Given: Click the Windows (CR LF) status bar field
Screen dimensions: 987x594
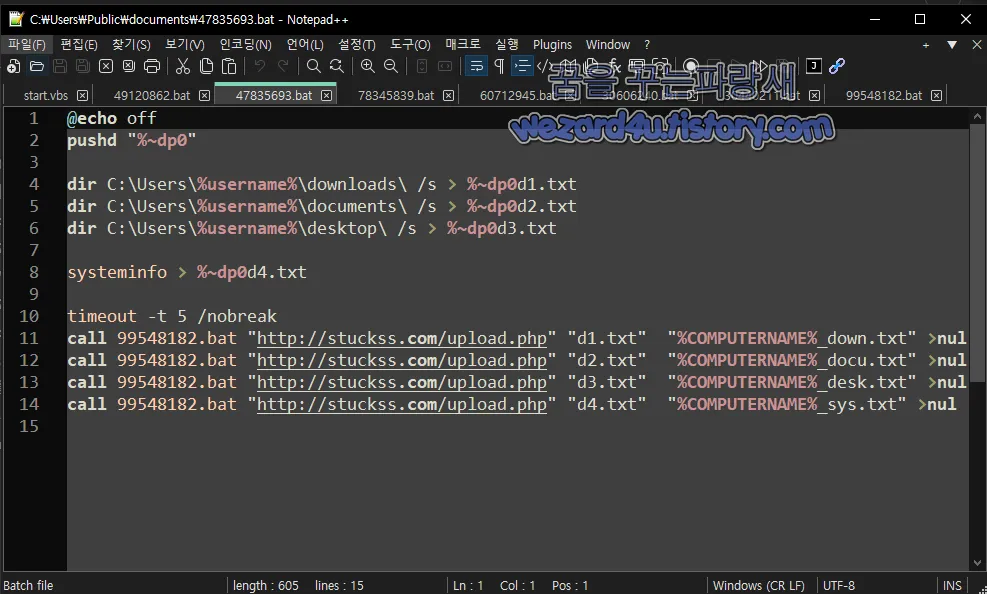Looking at the screenshot, I should click(759, 585).
